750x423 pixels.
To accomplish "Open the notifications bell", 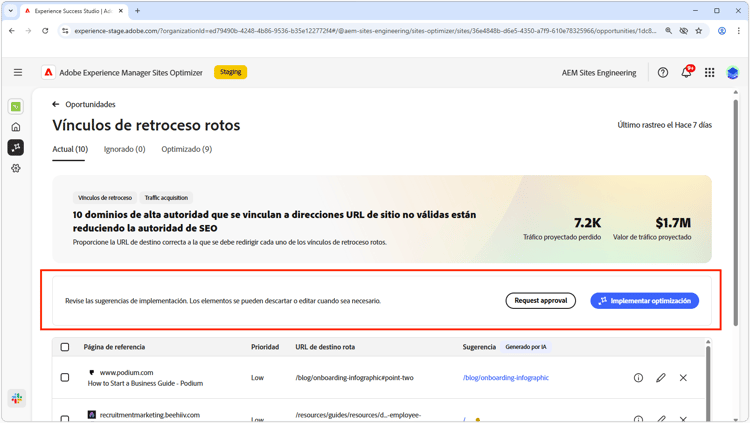I will (686, 72).
